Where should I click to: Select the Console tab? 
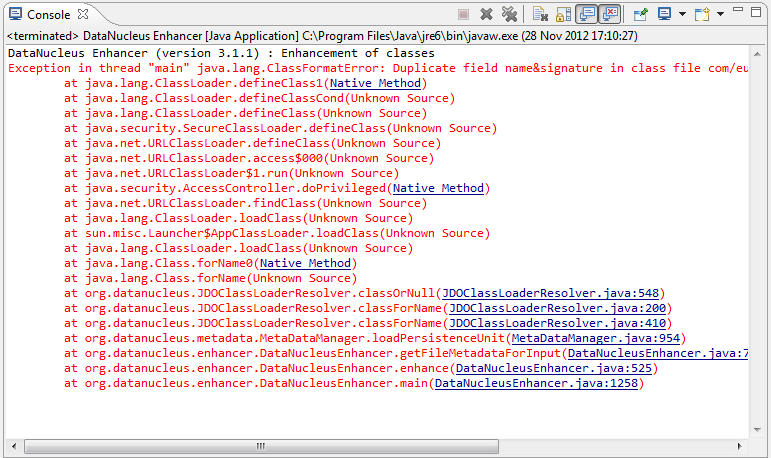click(x=47, y=14)
